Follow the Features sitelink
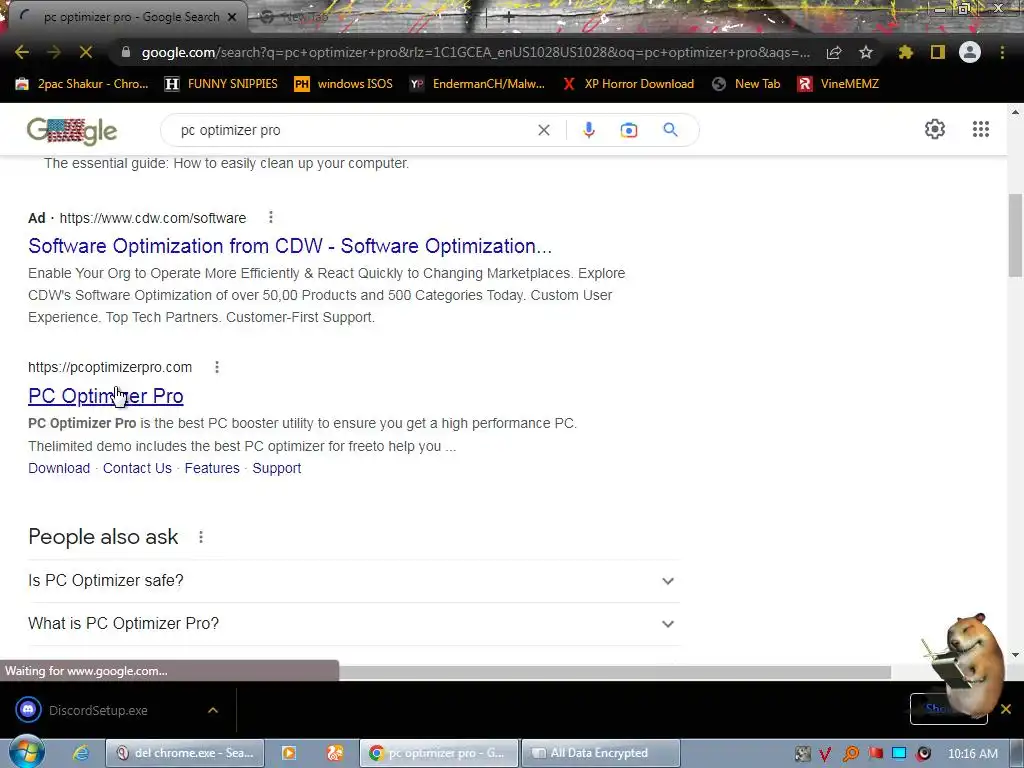 click(212, 468)
